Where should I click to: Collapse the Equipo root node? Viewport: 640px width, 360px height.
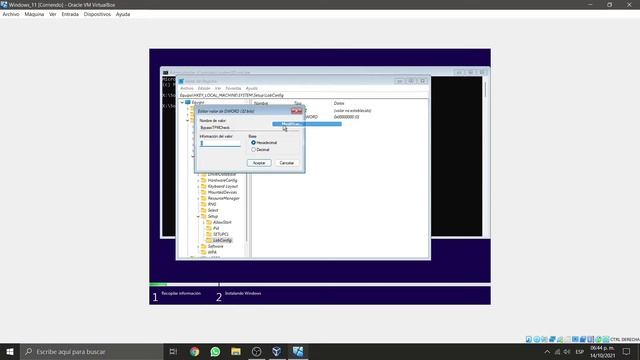[182, 102]
